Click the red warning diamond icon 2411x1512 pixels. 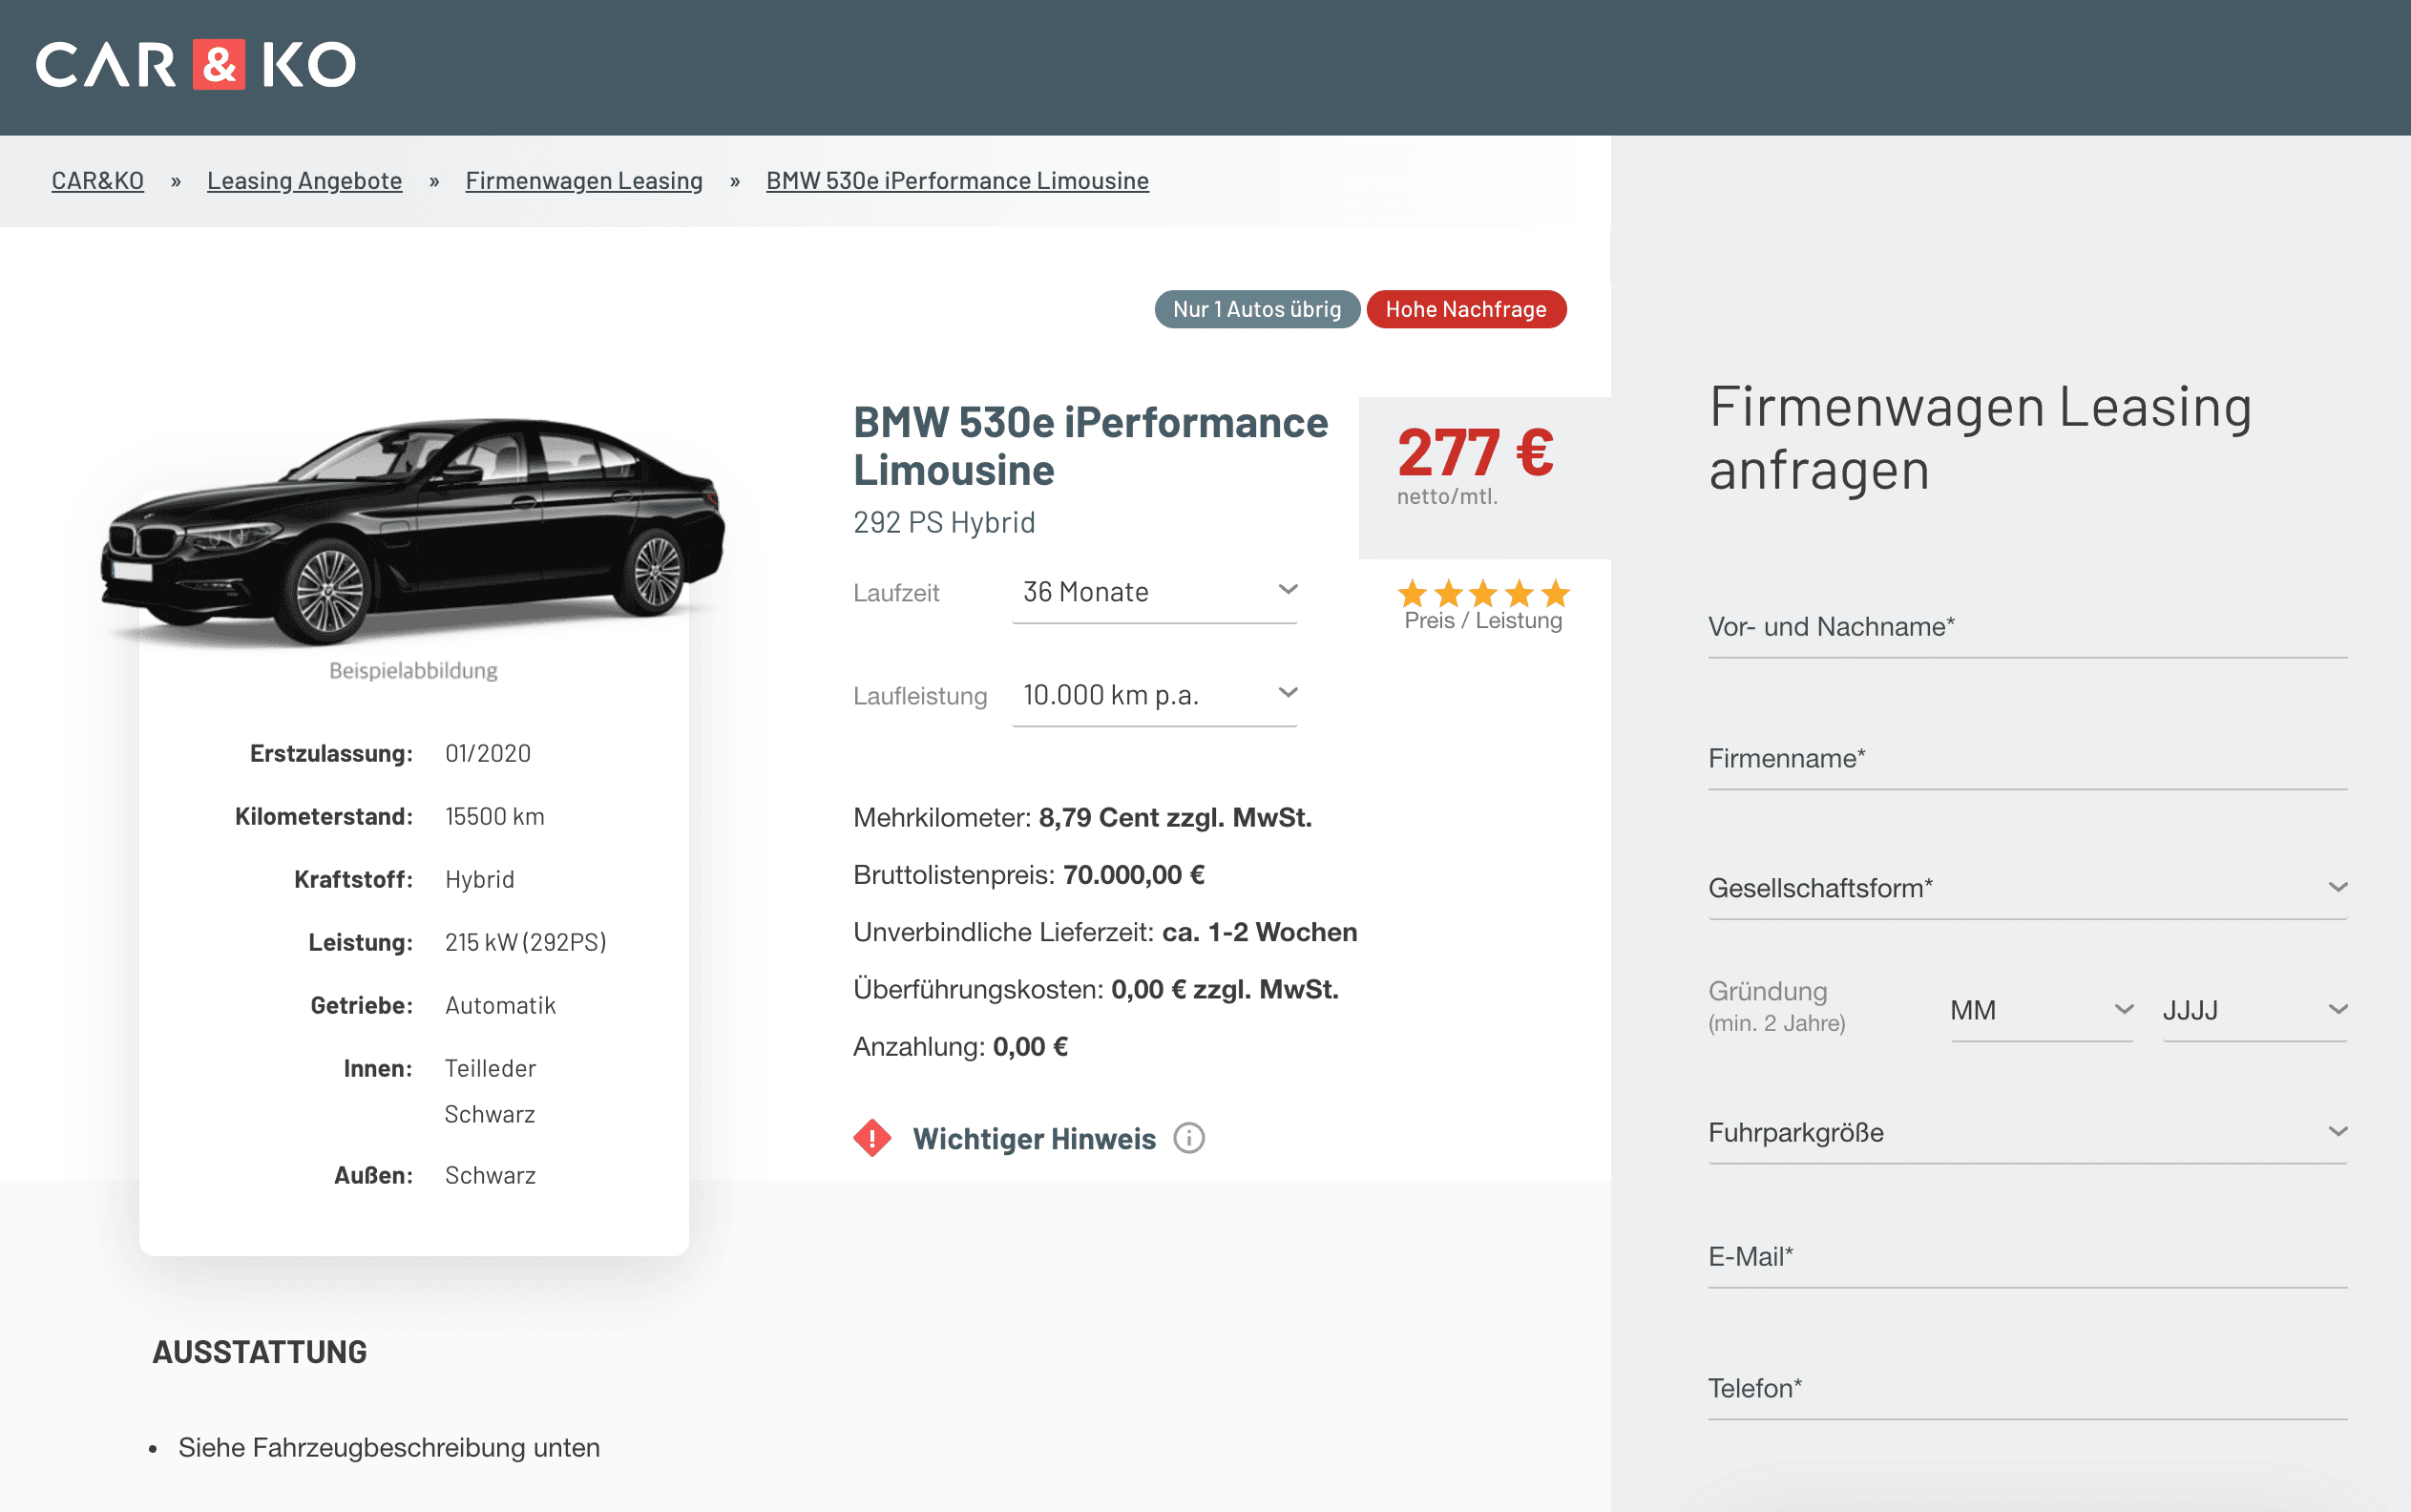pos(872,1138)
